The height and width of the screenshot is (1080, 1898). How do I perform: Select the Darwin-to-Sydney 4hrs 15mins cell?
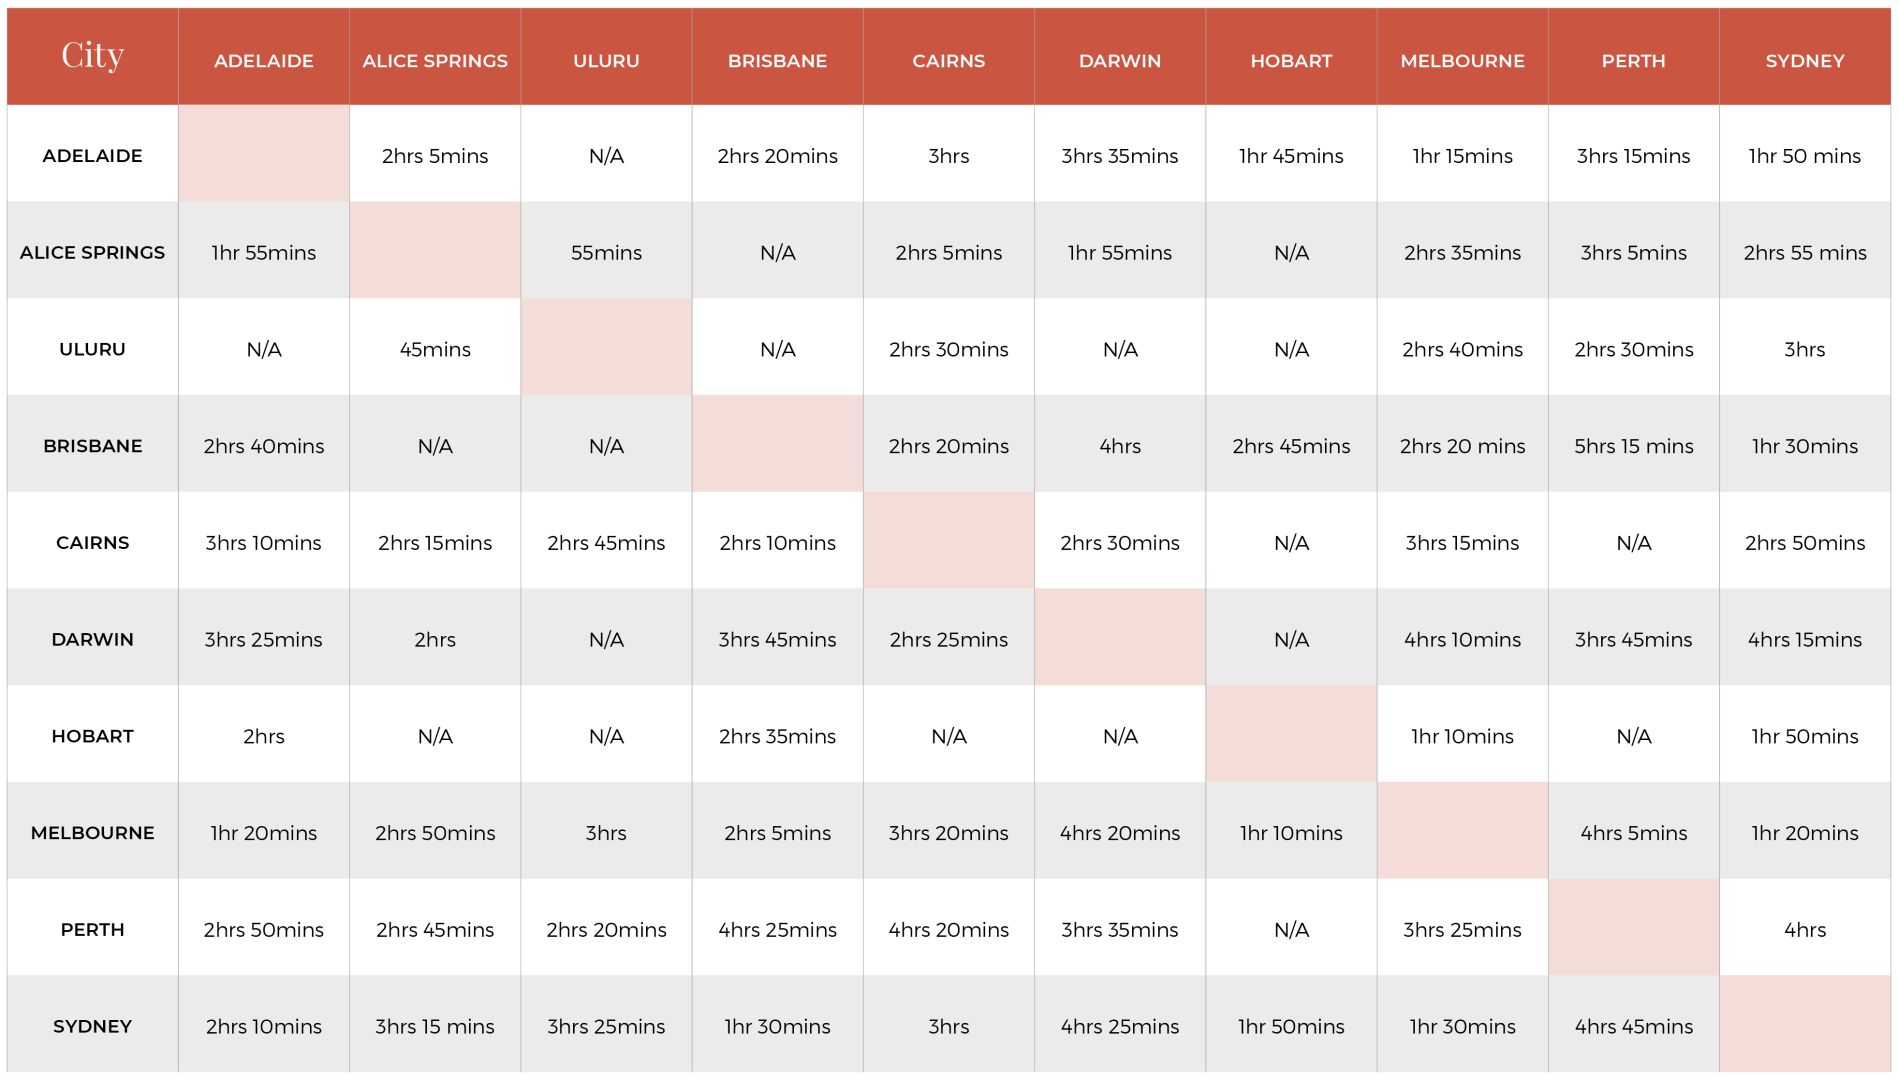[1804, 639]
